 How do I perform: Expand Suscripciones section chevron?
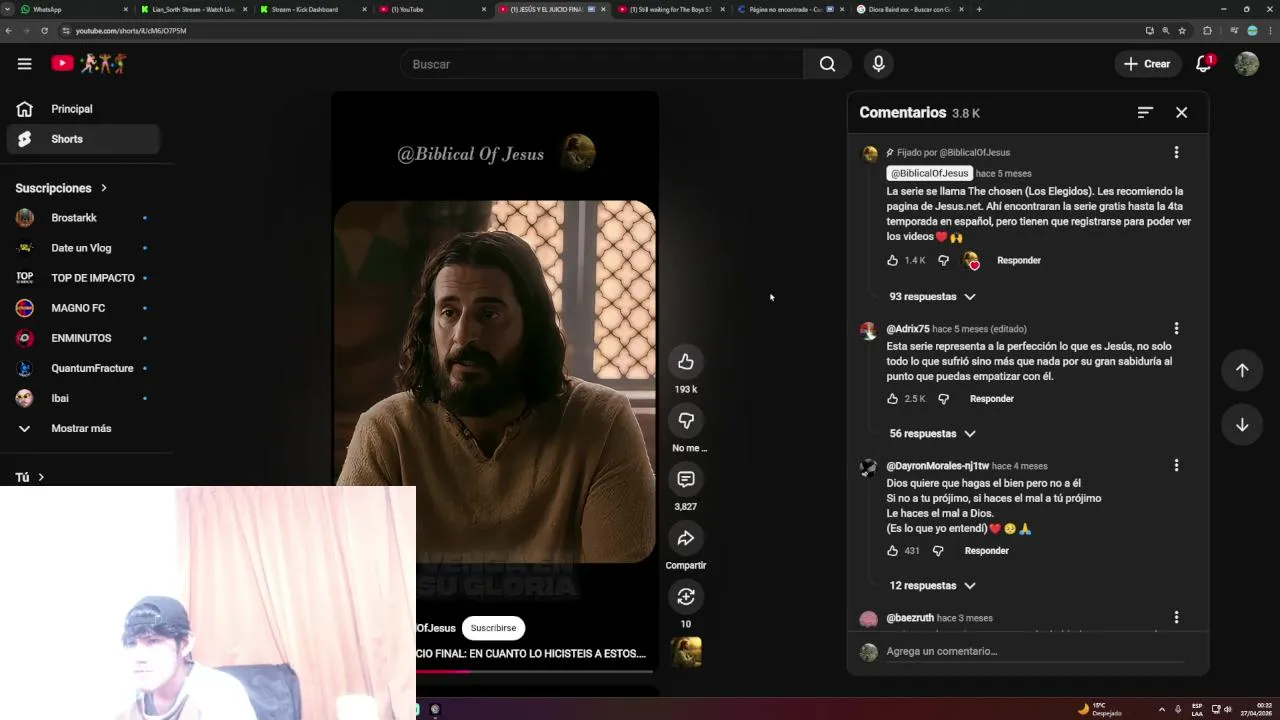pos(103,188)
